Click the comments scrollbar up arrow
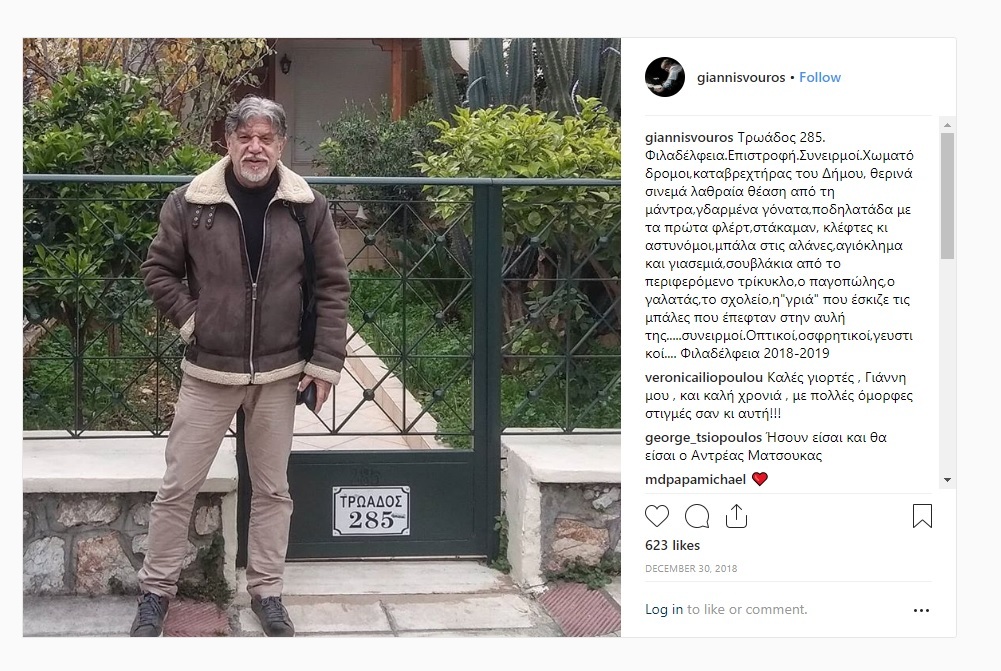This screenshot has height=671, width=1001. [x=947, y=125]
